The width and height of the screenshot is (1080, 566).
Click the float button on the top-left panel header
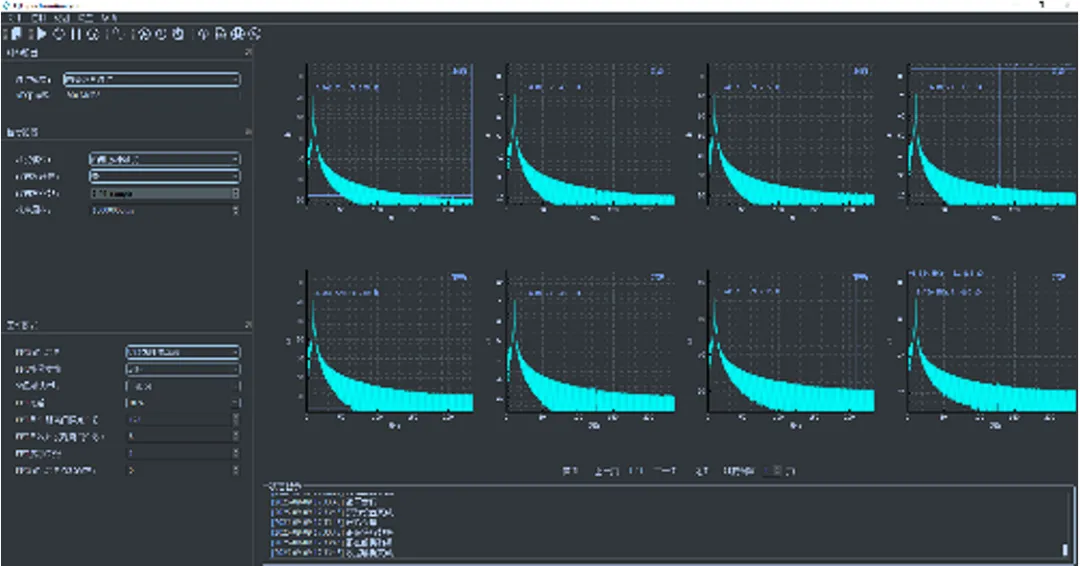tap(249, 50)
